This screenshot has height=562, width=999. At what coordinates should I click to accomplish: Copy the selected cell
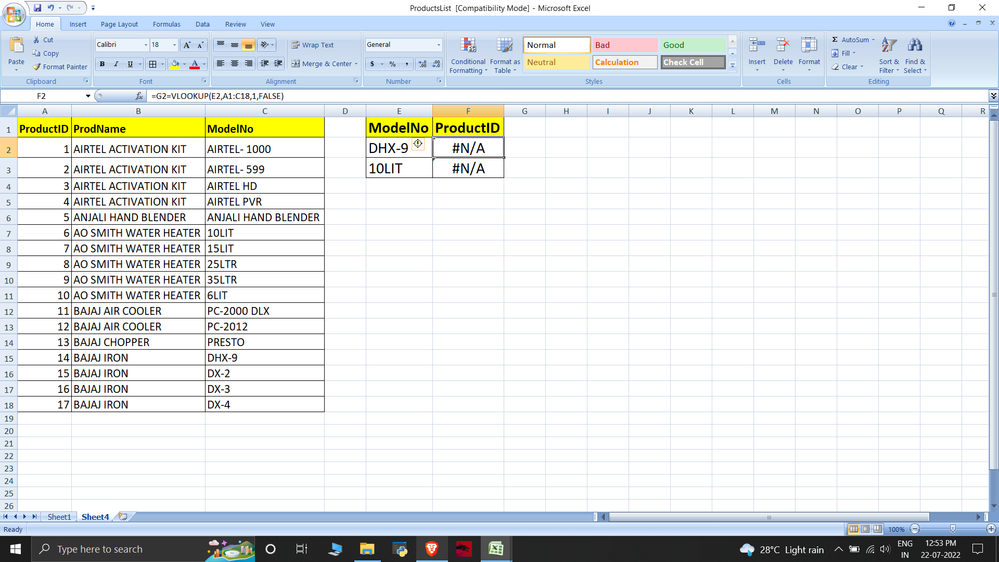pyautogui.click(x=46, y=54)
